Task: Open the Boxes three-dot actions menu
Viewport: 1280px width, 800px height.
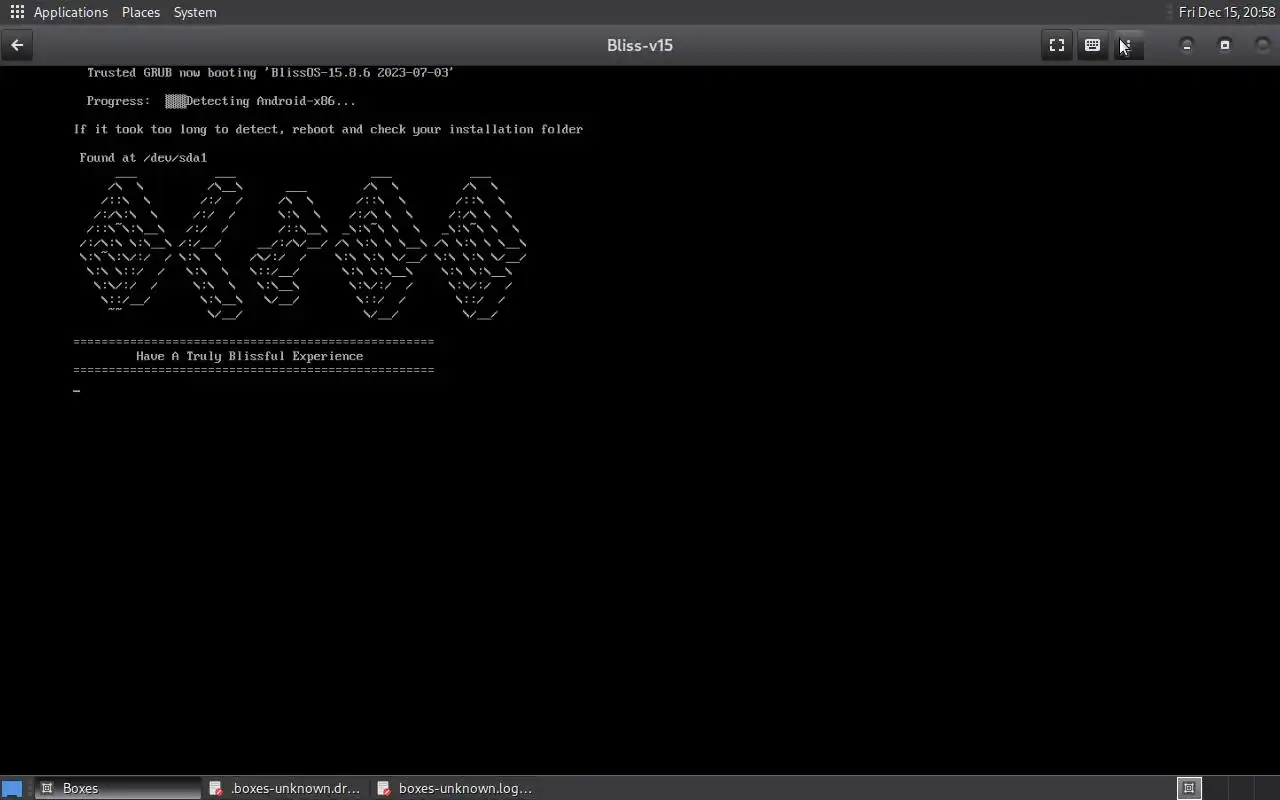Action: tap(1128, 45)
